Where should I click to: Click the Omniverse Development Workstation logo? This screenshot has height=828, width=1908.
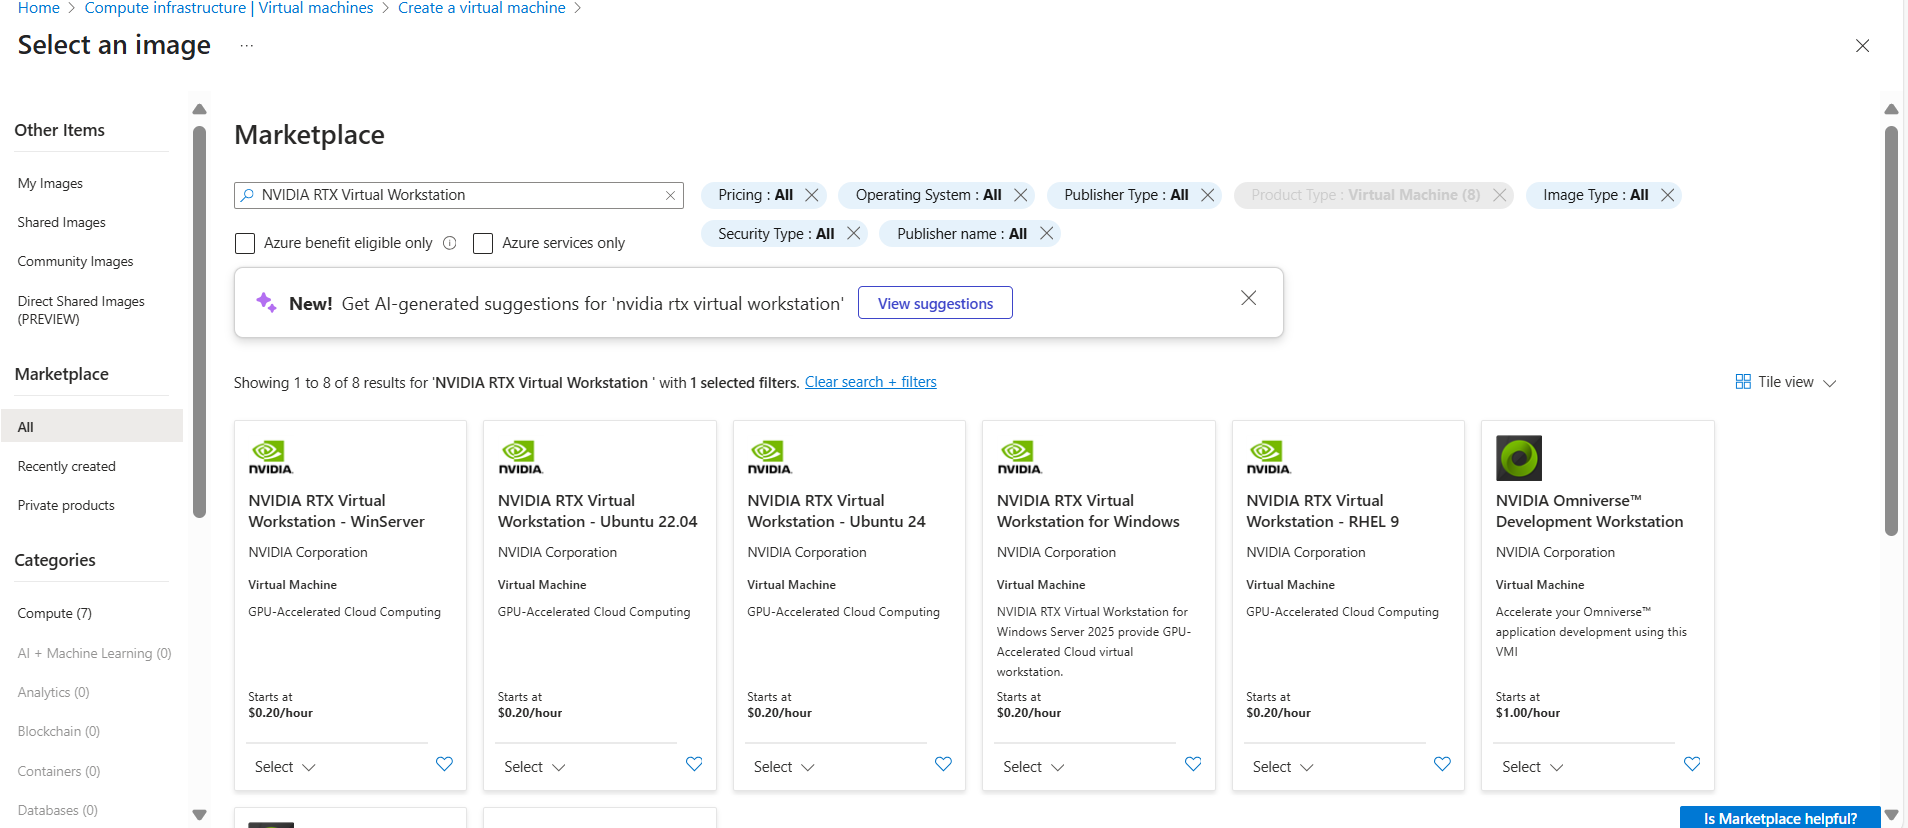tap(1519, 458)
